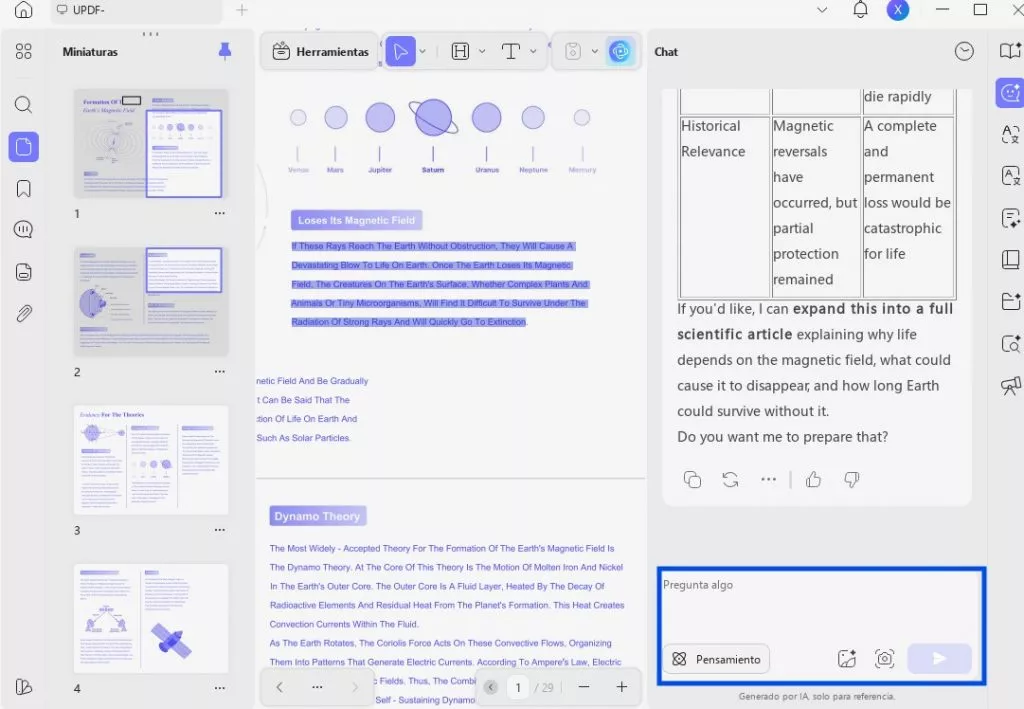This screenshot has height=709, width=1024.
Task: Open chat history clock icon
Action: point(964,52)
